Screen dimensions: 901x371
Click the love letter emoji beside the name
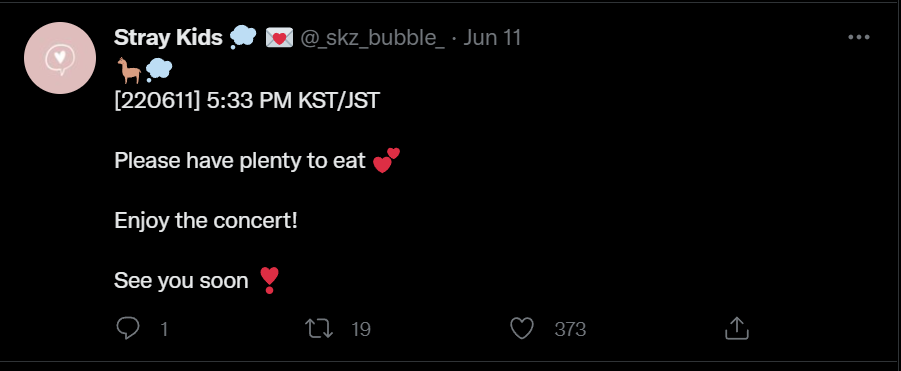coord(279,38)
